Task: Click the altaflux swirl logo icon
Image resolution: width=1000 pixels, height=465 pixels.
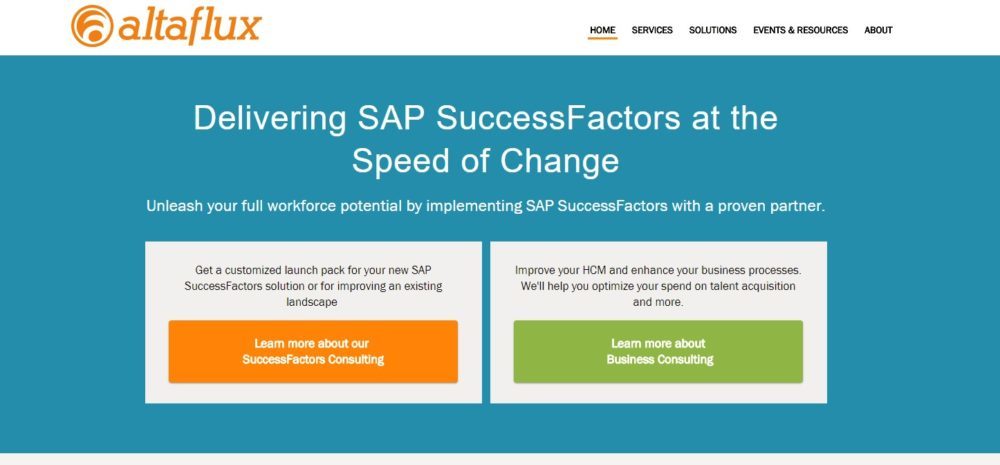Action: pyautogui.click(x=94, y=25)
